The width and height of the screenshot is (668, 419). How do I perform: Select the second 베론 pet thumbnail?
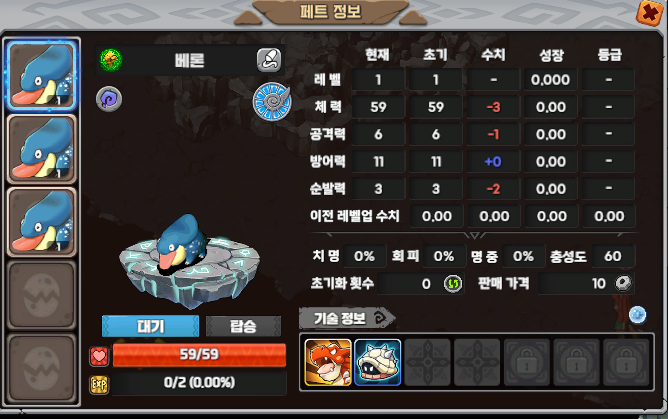click(42, 149)
